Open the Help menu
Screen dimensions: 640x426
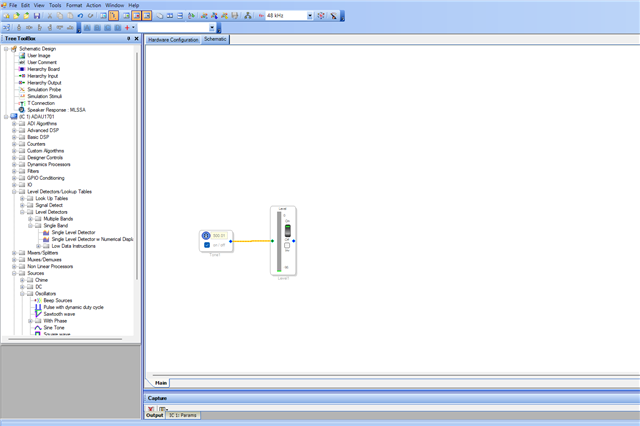point(133,5)
